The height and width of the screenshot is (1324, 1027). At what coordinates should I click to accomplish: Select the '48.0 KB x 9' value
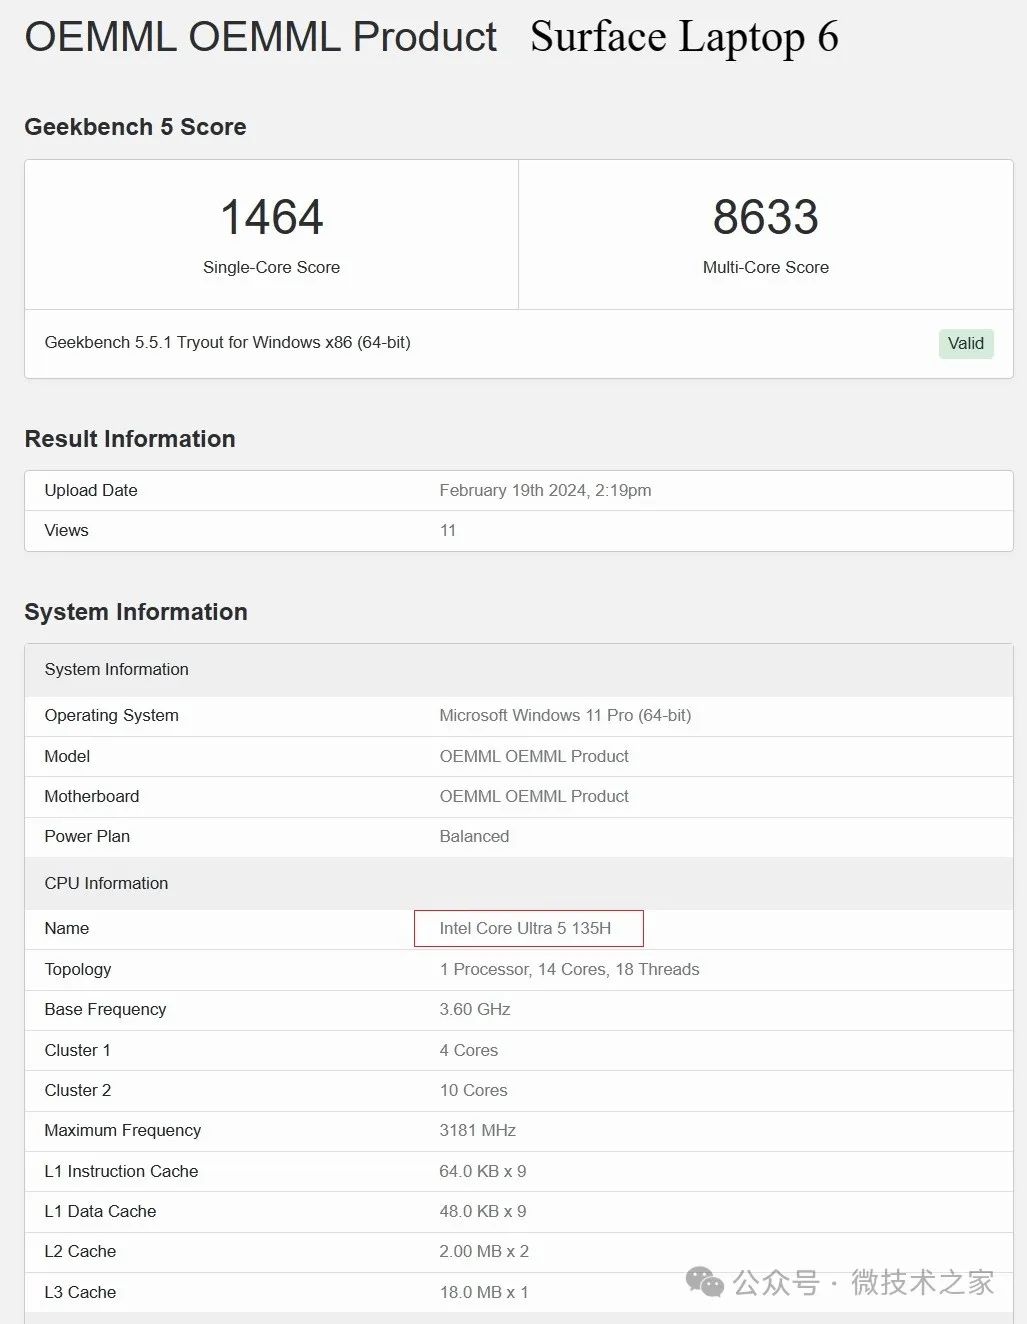coord(483,1211)
